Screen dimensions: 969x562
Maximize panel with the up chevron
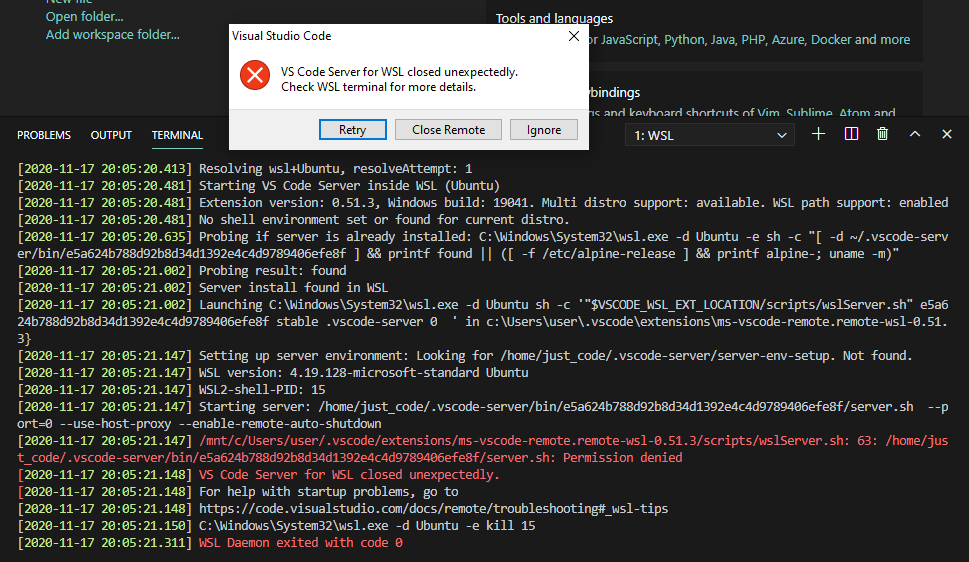[914, 134]
